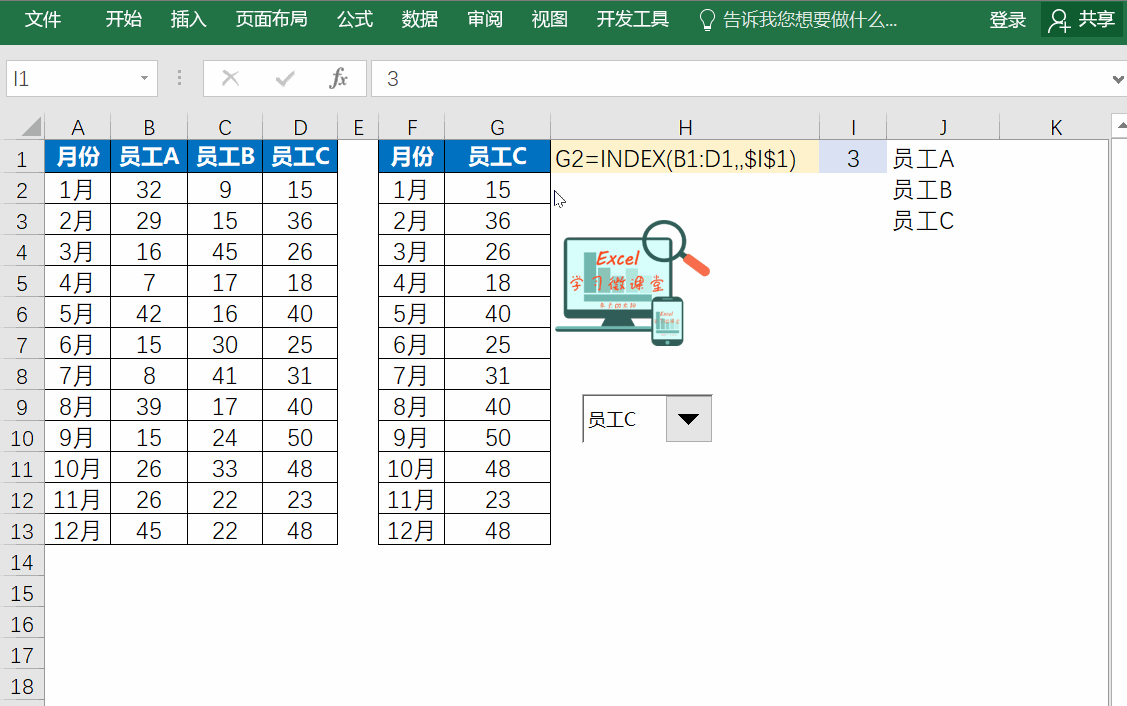Select cell A7 showing 6月

tap(78, 344)
